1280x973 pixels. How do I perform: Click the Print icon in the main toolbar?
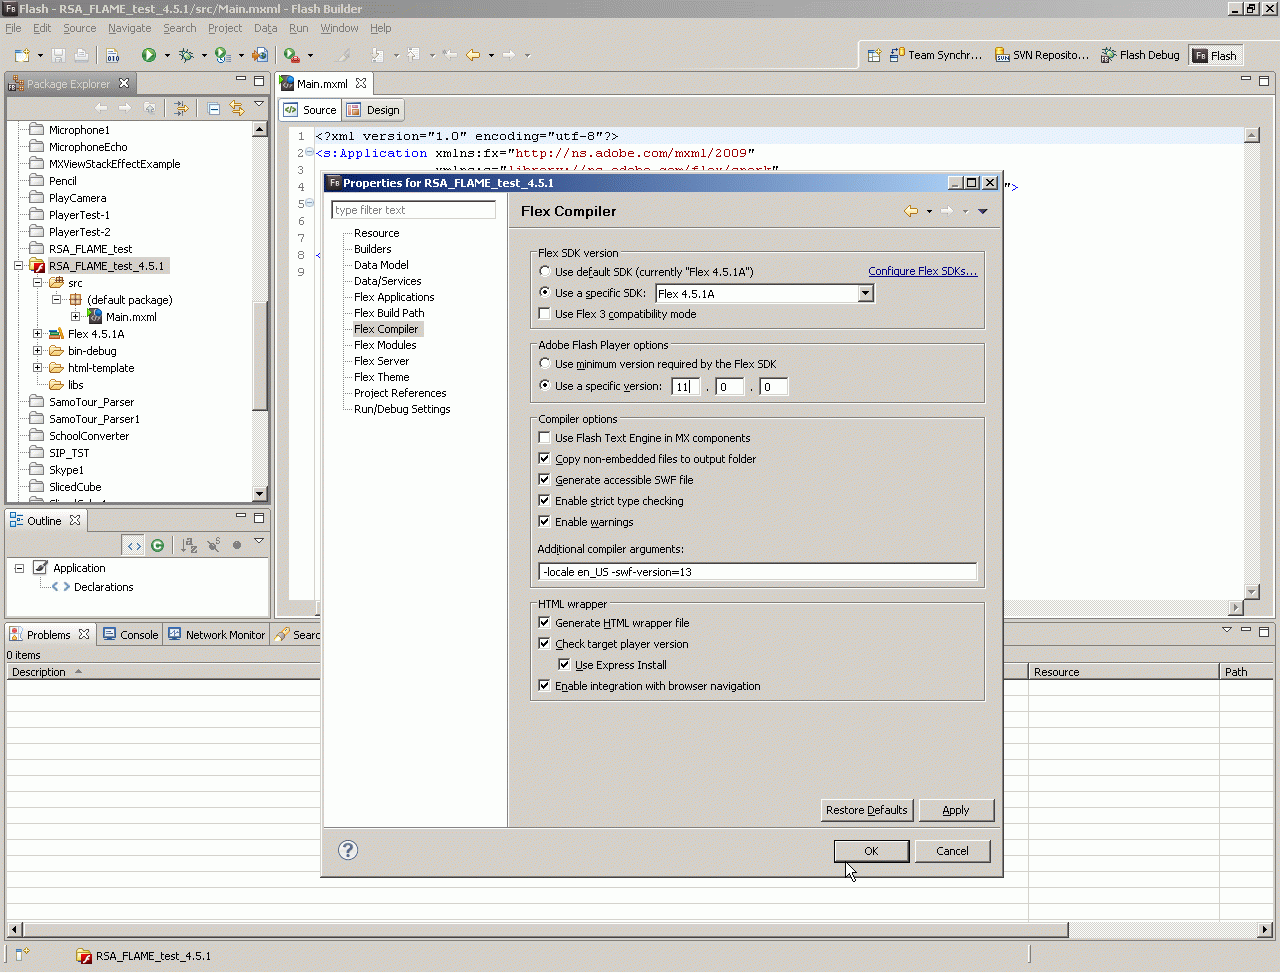[x=81, y=55]
